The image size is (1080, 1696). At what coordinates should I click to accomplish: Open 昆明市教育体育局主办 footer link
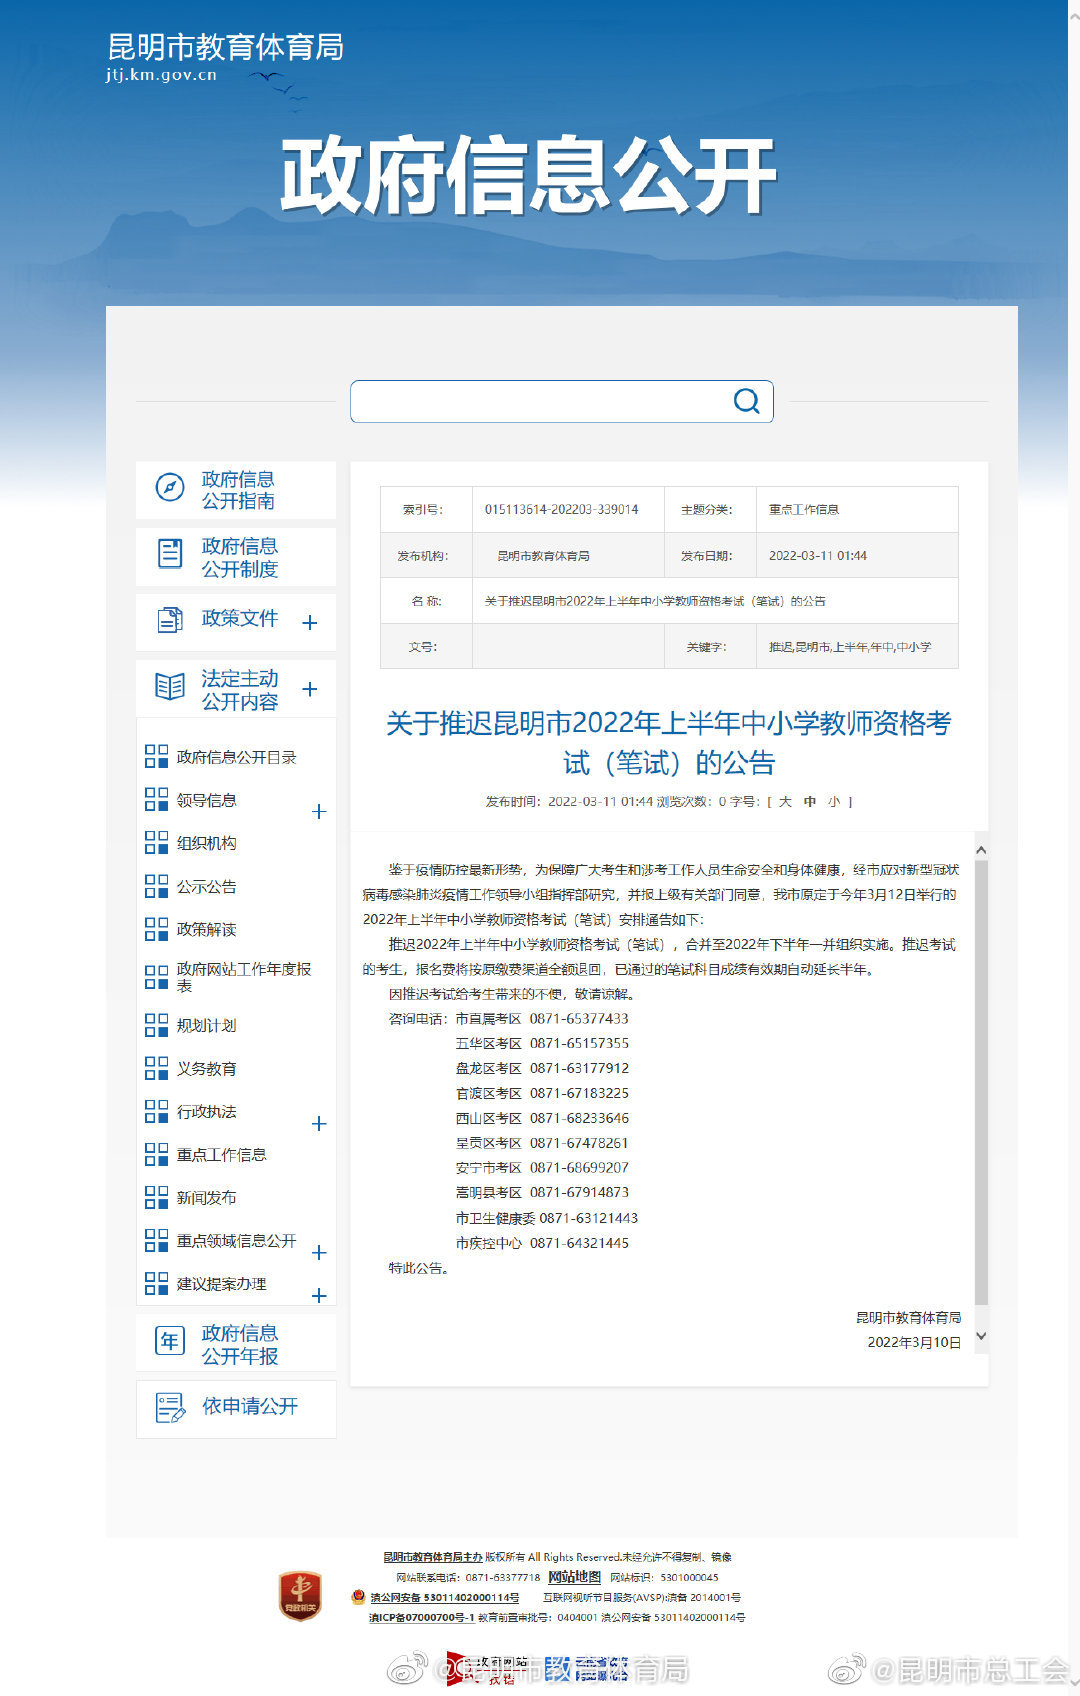(433, 1557)
